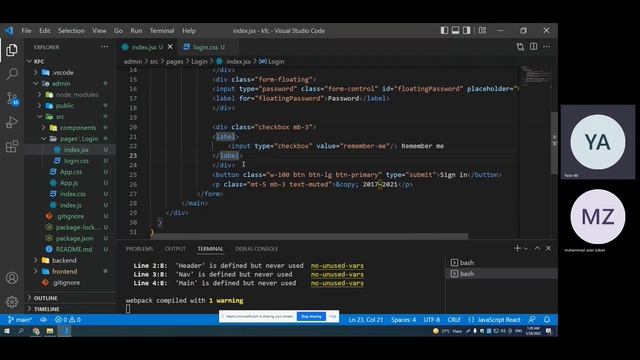Change the CRLF end of line setting
The width and height of the screenshot is (640, 360).
pyautogui.click(x=454, y=320)
